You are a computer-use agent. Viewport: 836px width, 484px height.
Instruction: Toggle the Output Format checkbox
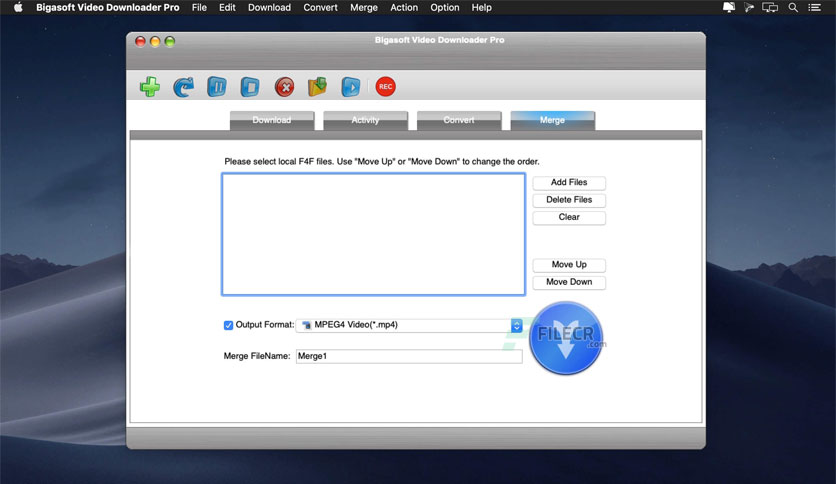pyautogui.click(x=228, y=325)
